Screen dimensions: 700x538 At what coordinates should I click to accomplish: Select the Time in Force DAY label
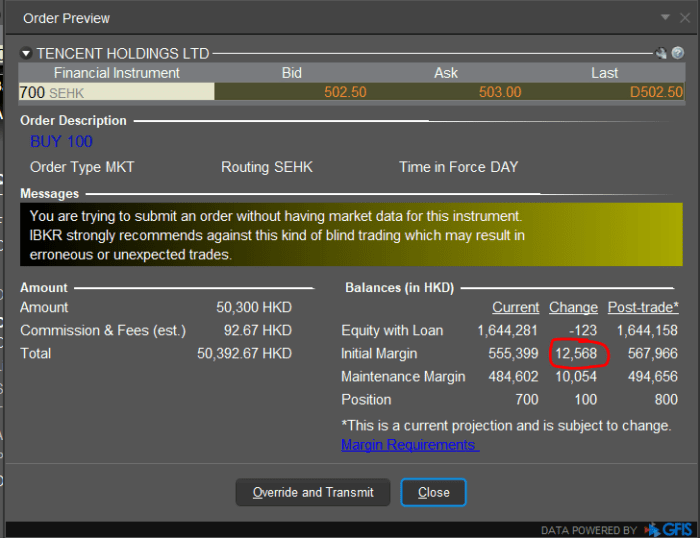(x=458, y=167)
